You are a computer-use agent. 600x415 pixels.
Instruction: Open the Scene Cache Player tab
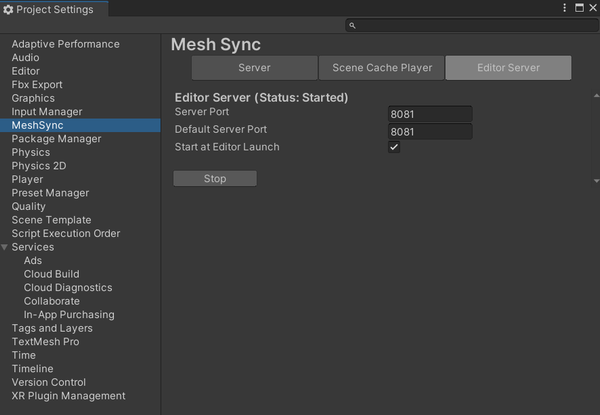[382, 68]
